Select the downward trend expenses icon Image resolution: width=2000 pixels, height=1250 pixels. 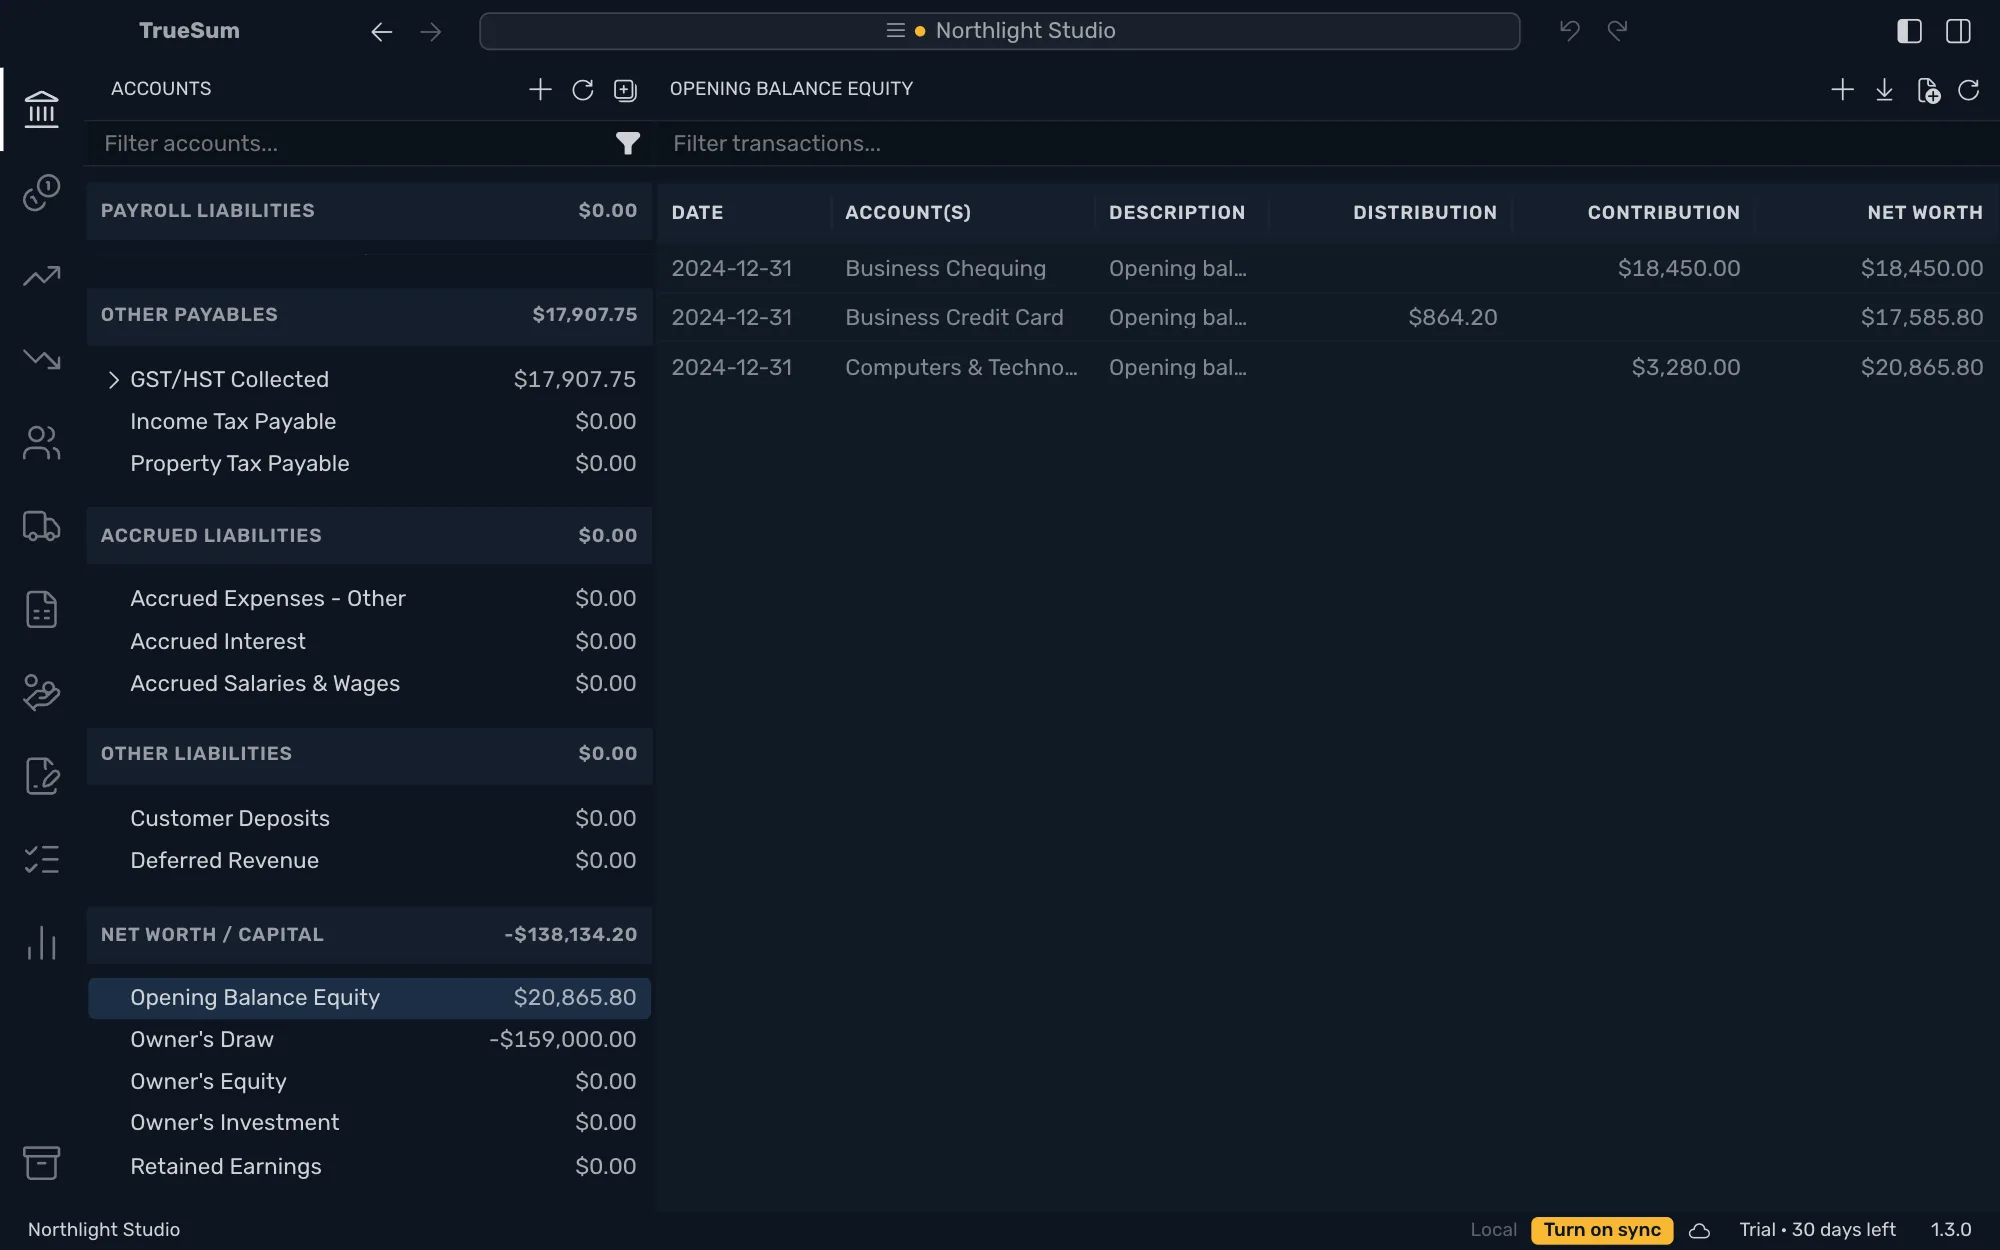[x=41, y=359]
